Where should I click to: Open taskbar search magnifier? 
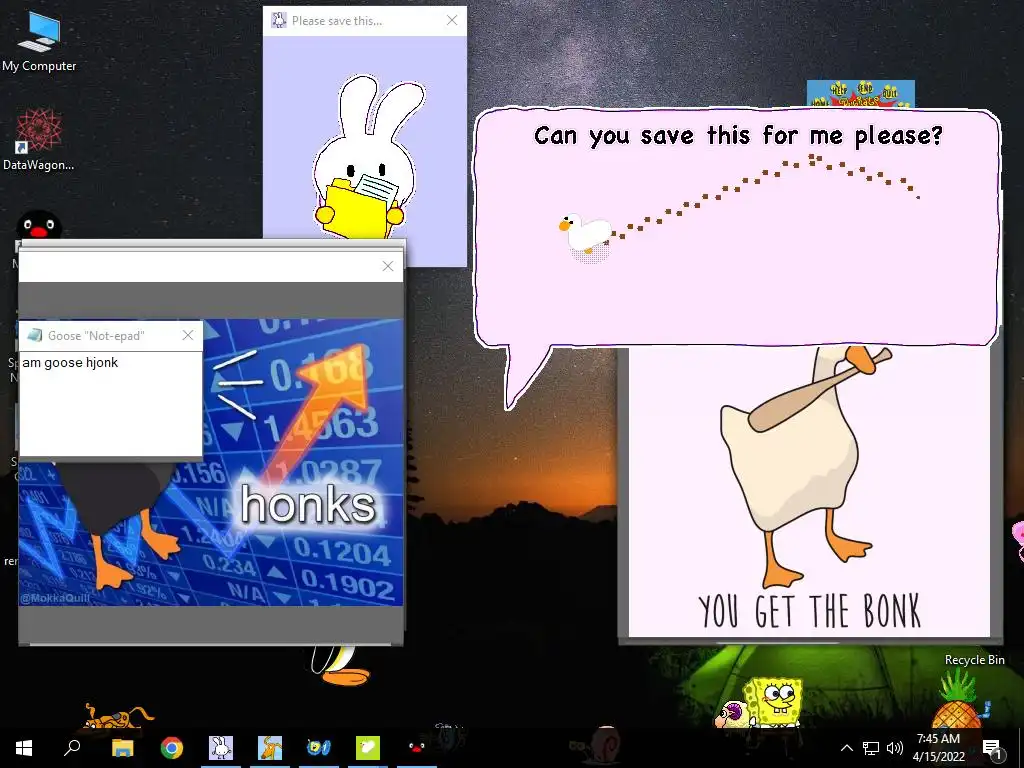point(72,748)
